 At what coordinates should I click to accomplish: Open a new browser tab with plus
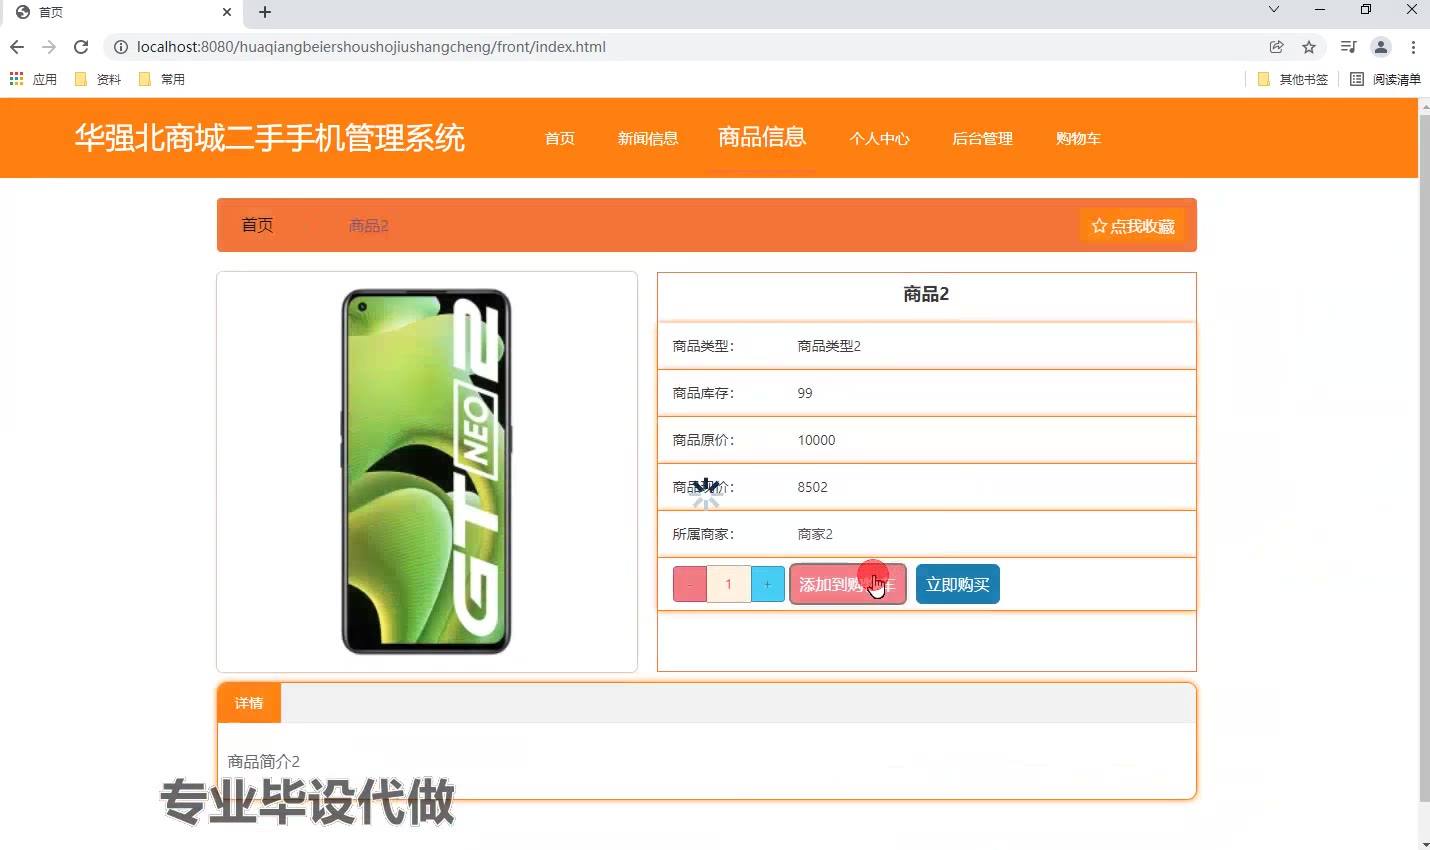click(x=265, y=12)
